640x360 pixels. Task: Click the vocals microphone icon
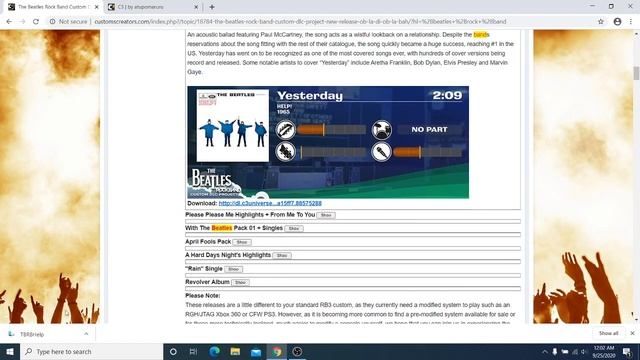pos(382,152)
